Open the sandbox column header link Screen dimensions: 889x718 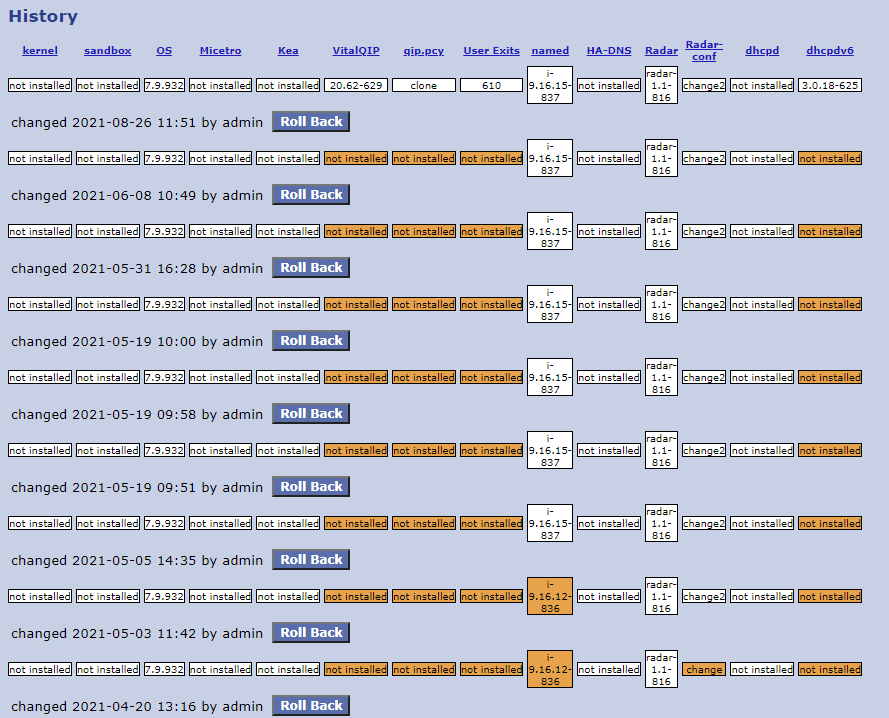107,51
